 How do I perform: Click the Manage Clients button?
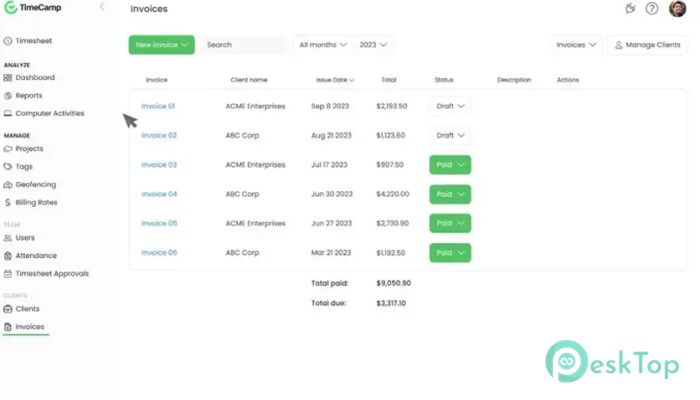click(647, 45)
